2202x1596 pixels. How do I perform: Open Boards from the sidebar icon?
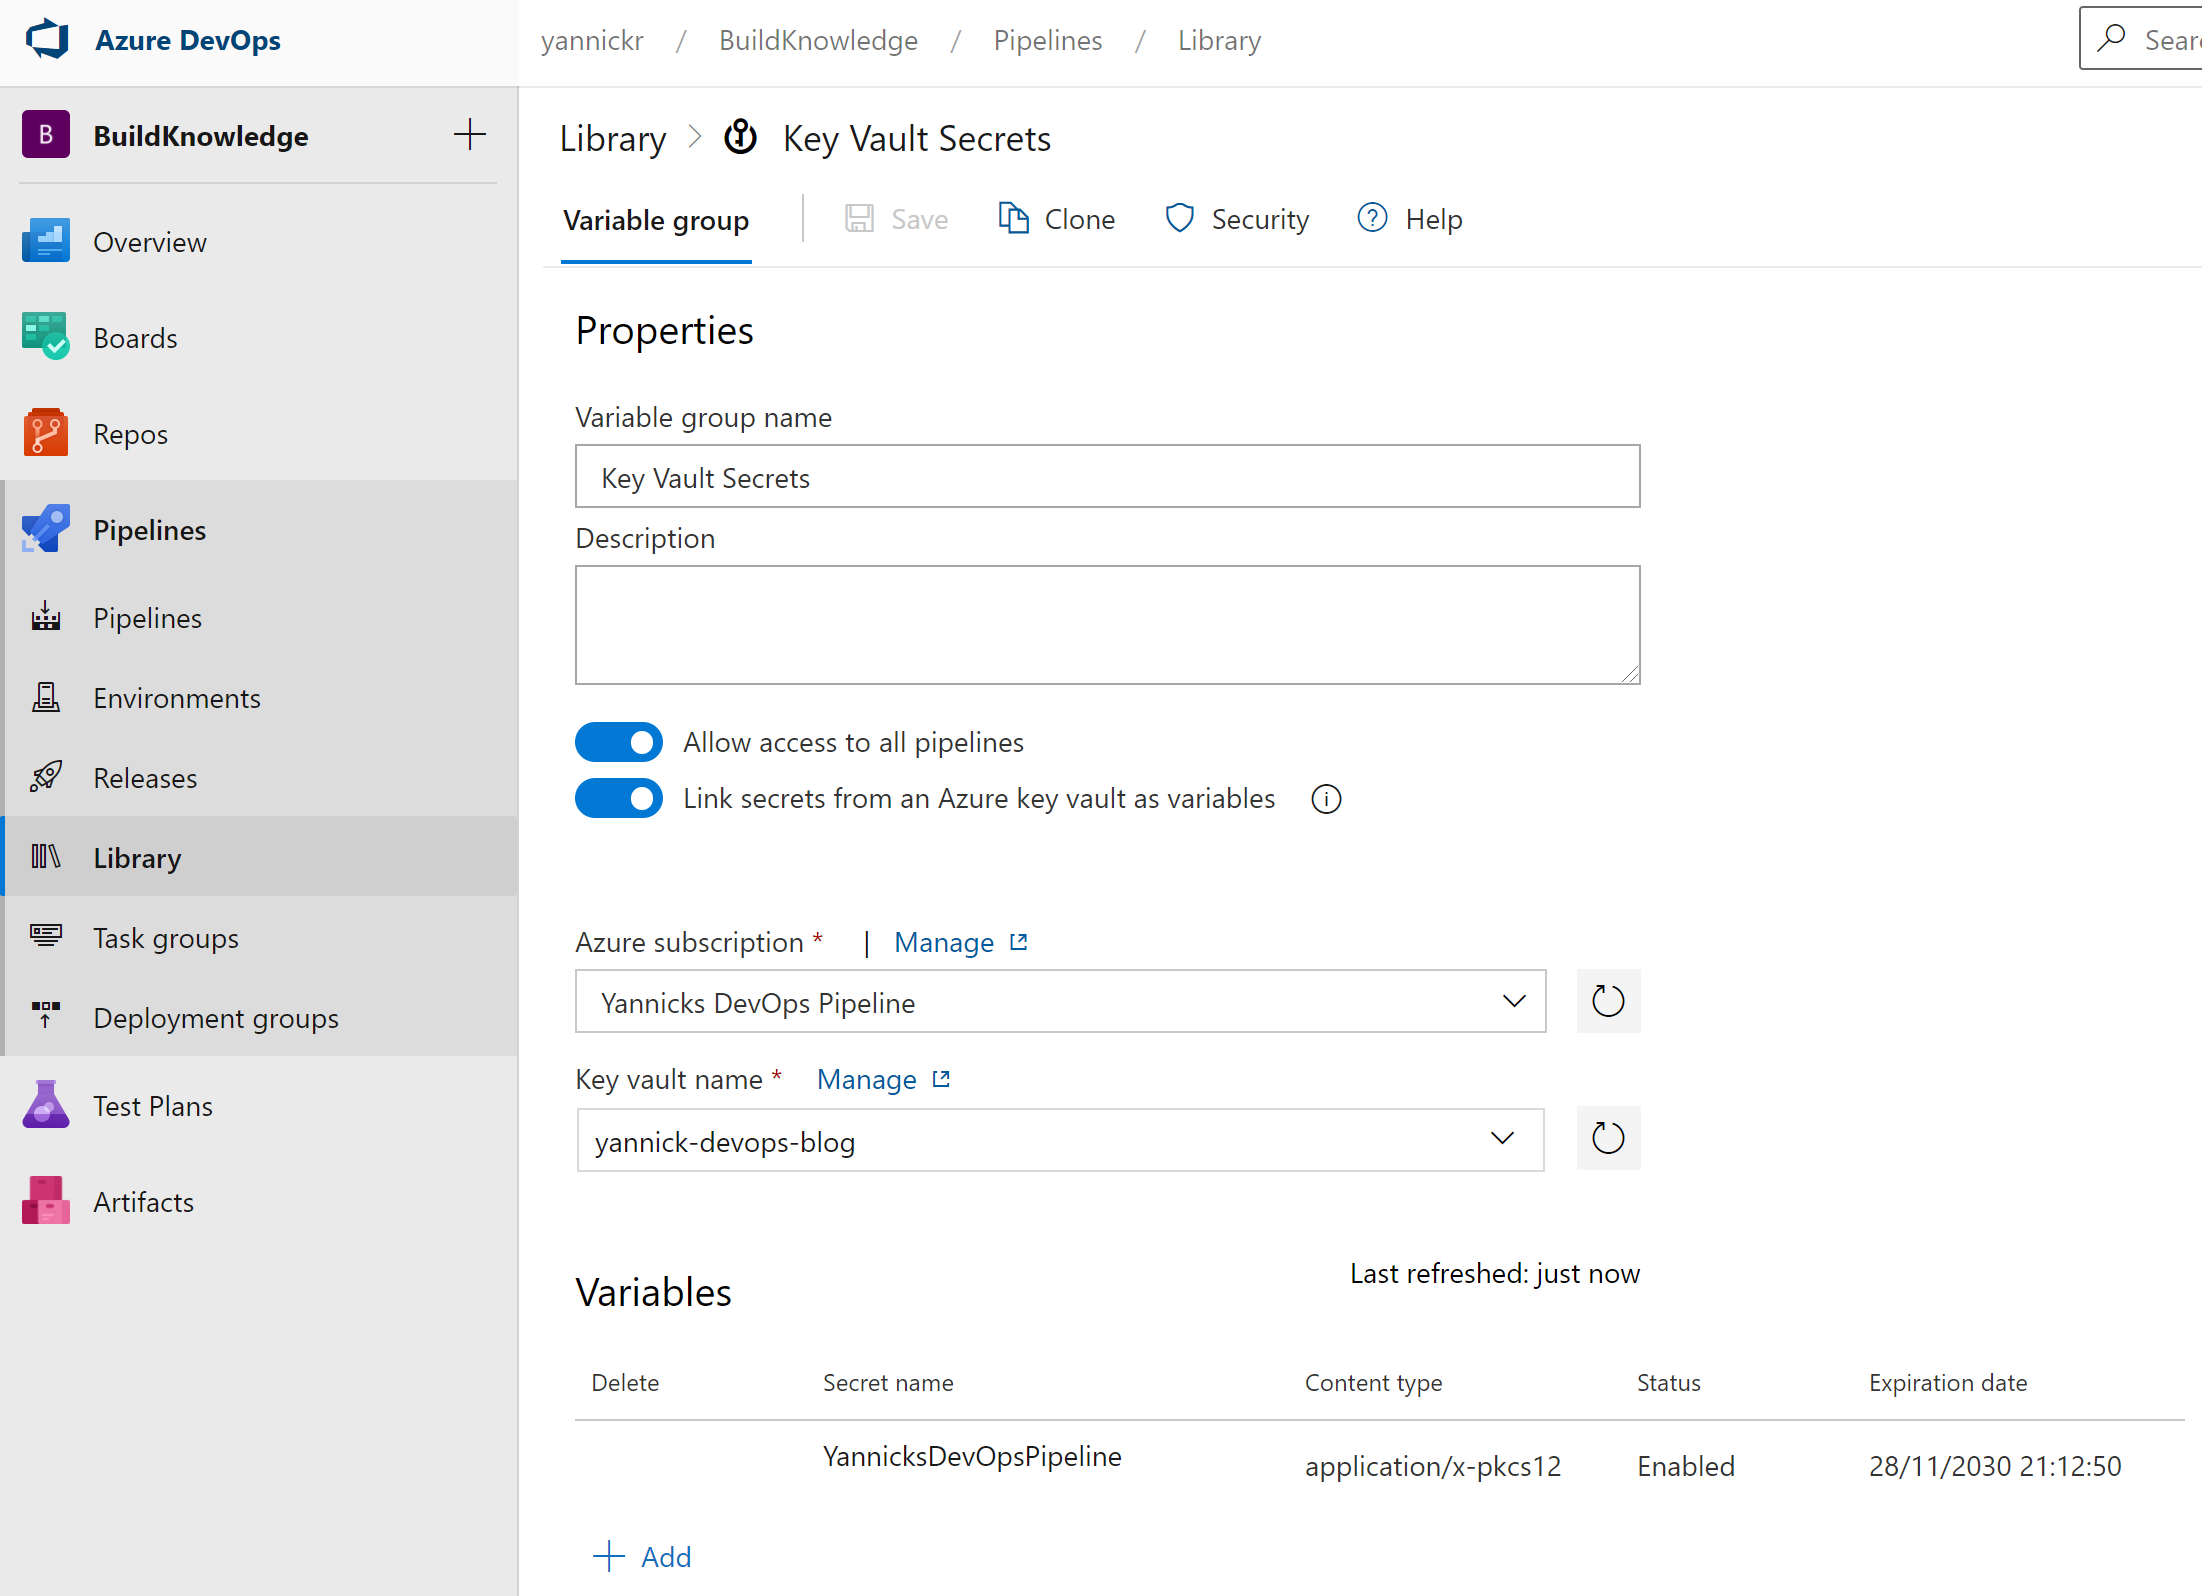pyautogui.click(x=45, y=337)
